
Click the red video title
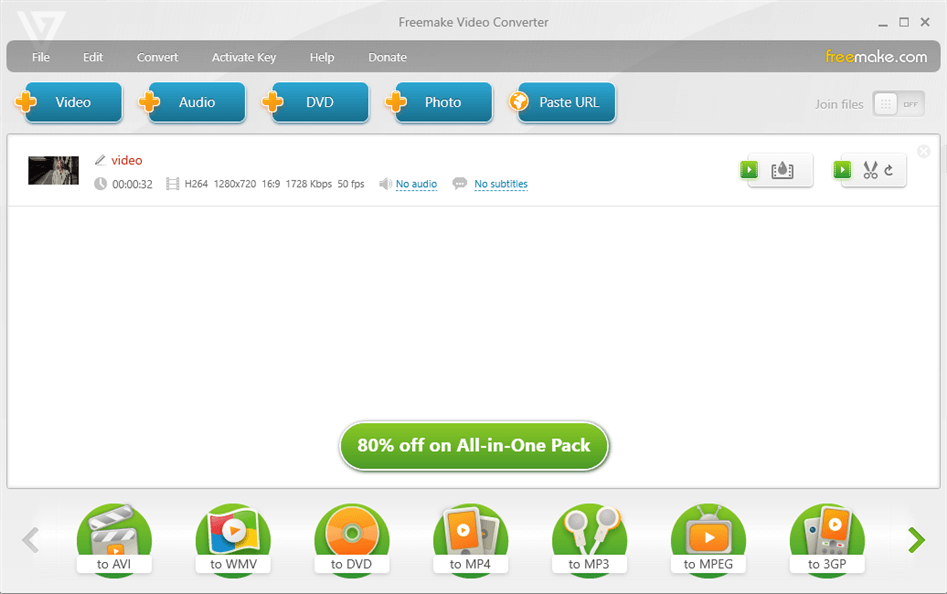[127, 161]
